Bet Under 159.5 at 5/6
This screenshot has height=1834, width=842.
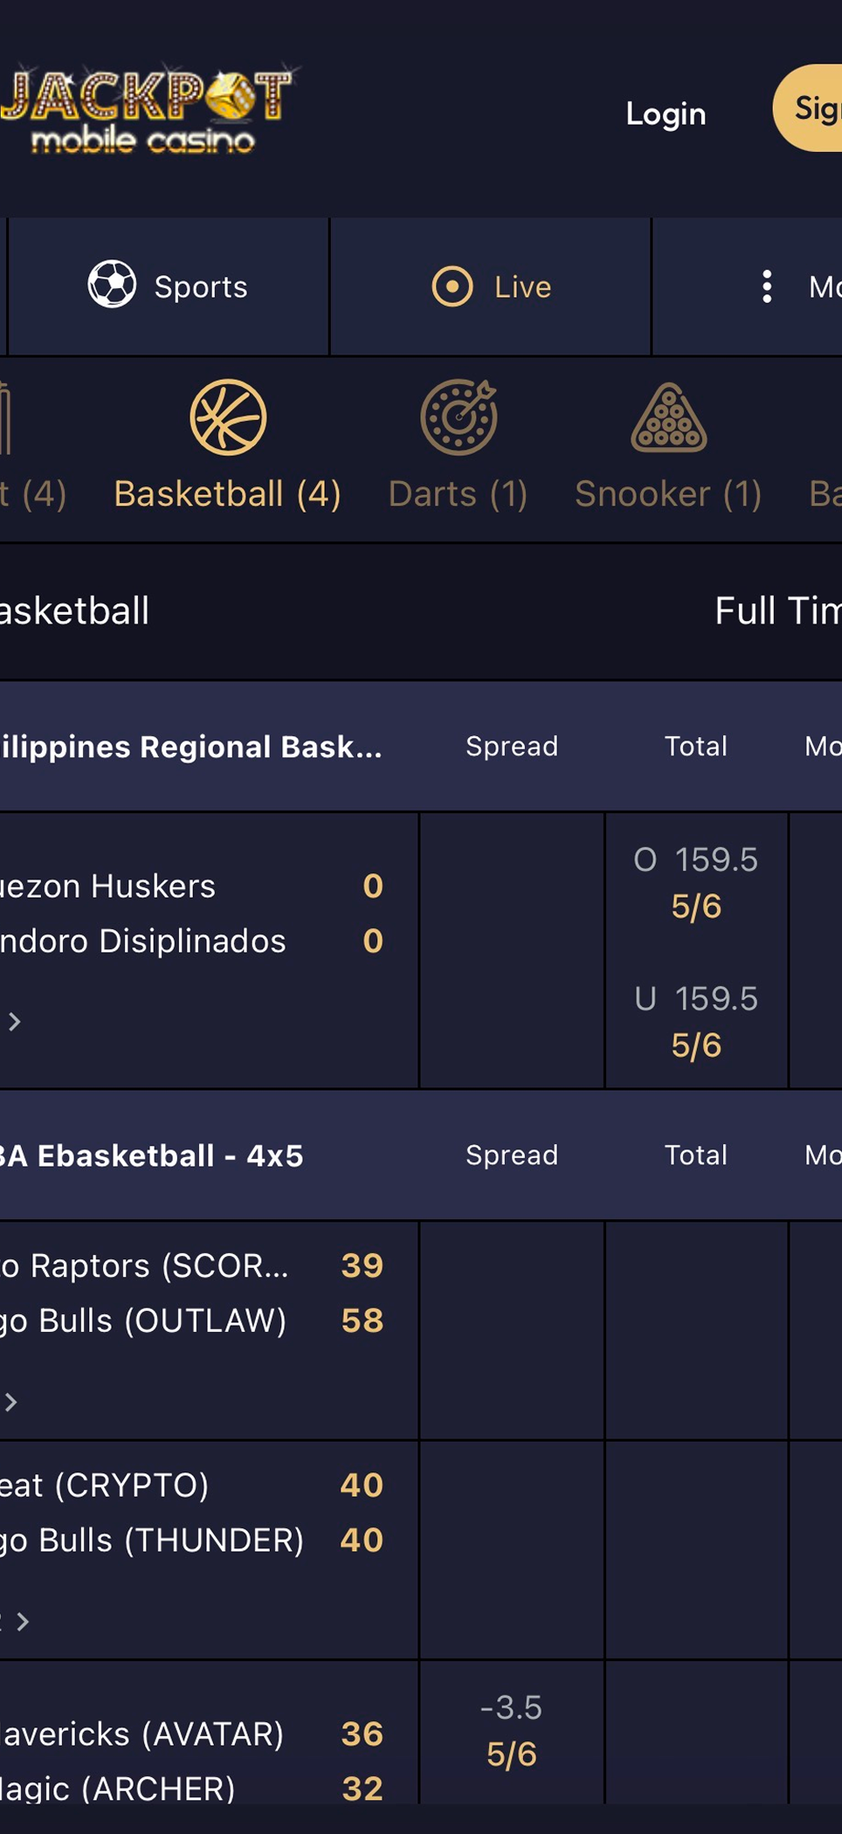[x=696, y=1022]
